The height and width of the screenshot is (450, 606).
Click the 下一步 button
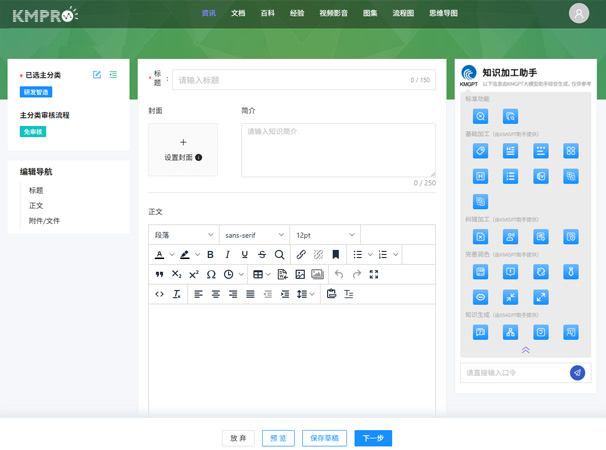point(373,438)
